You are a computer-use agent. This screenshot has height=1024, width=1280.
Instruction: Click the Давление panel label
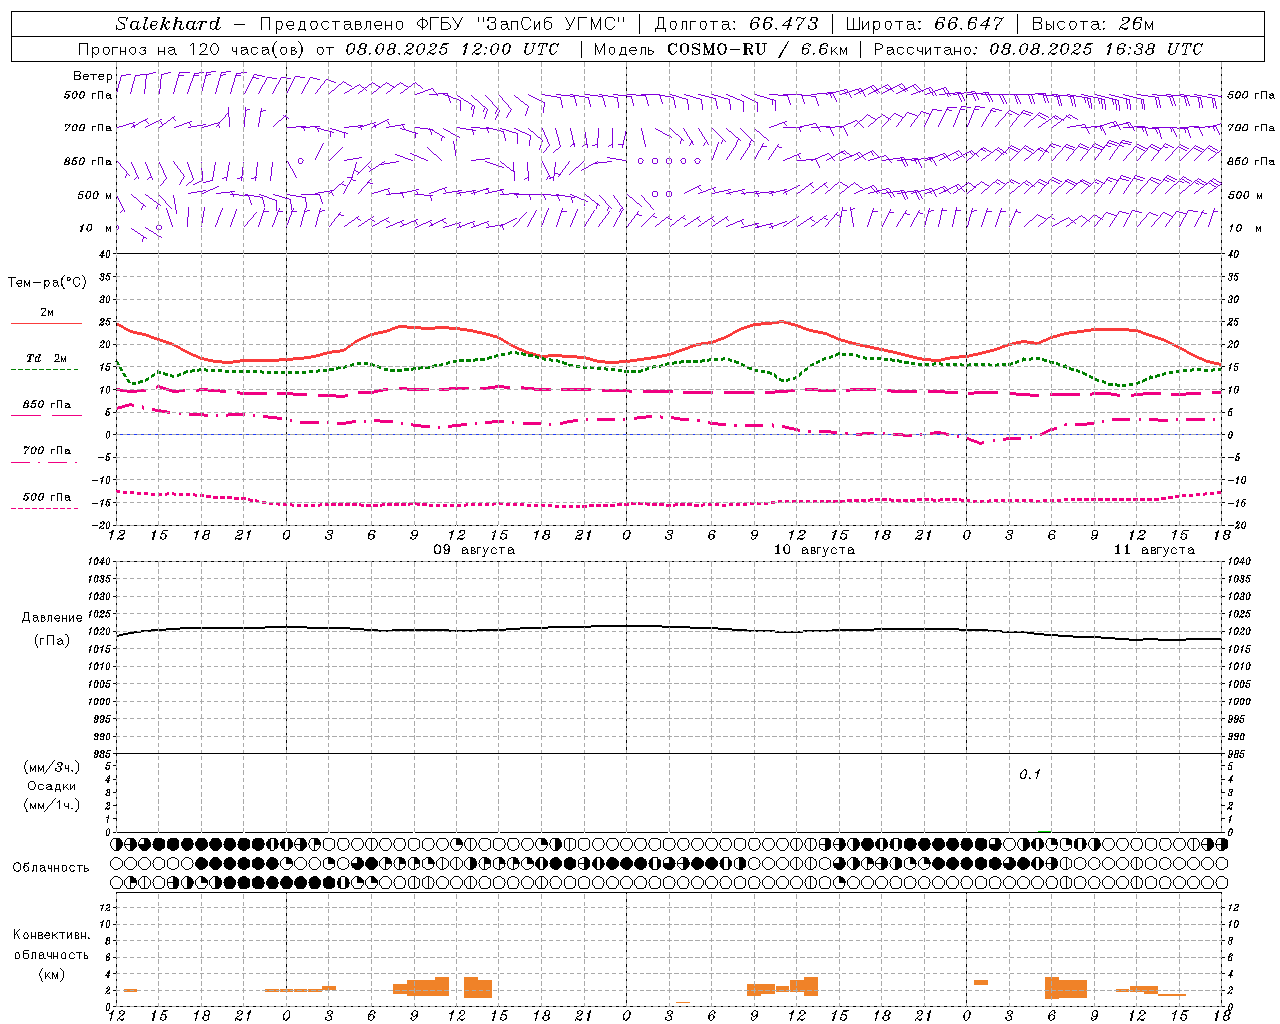click(52, 618)
